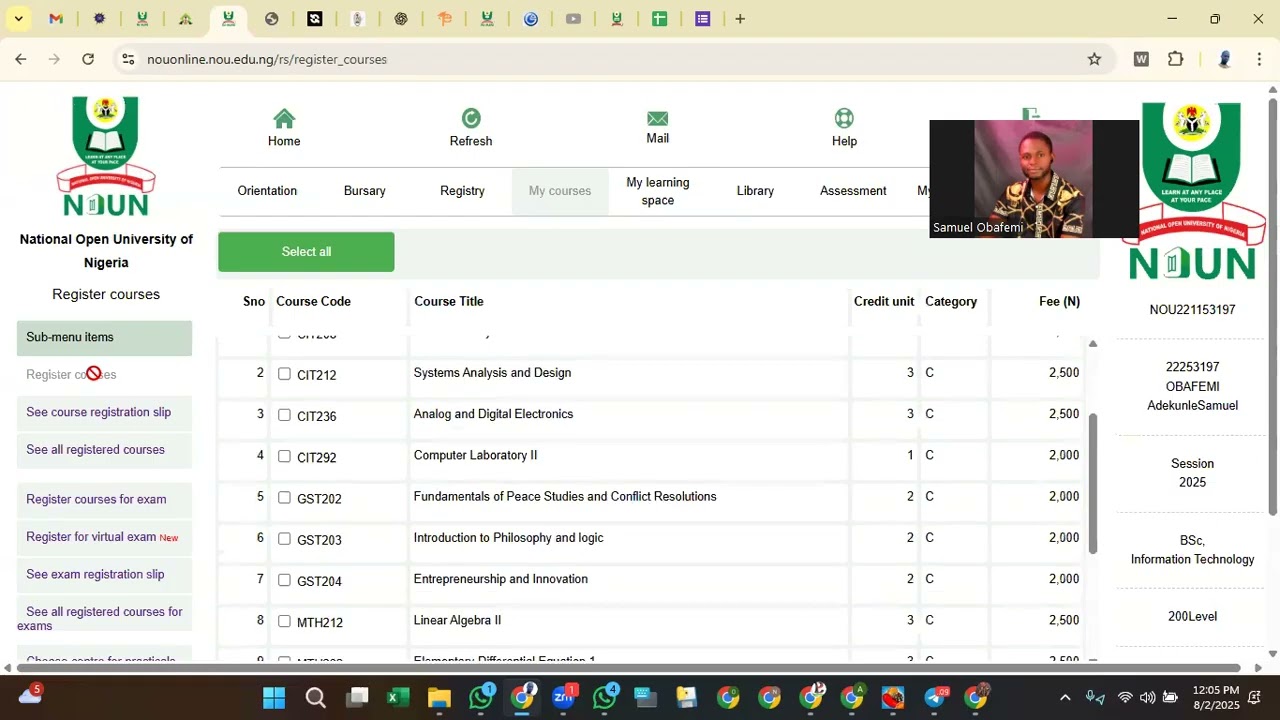
Task: Bookmark this page with star icon
Action: [1094, 59]
